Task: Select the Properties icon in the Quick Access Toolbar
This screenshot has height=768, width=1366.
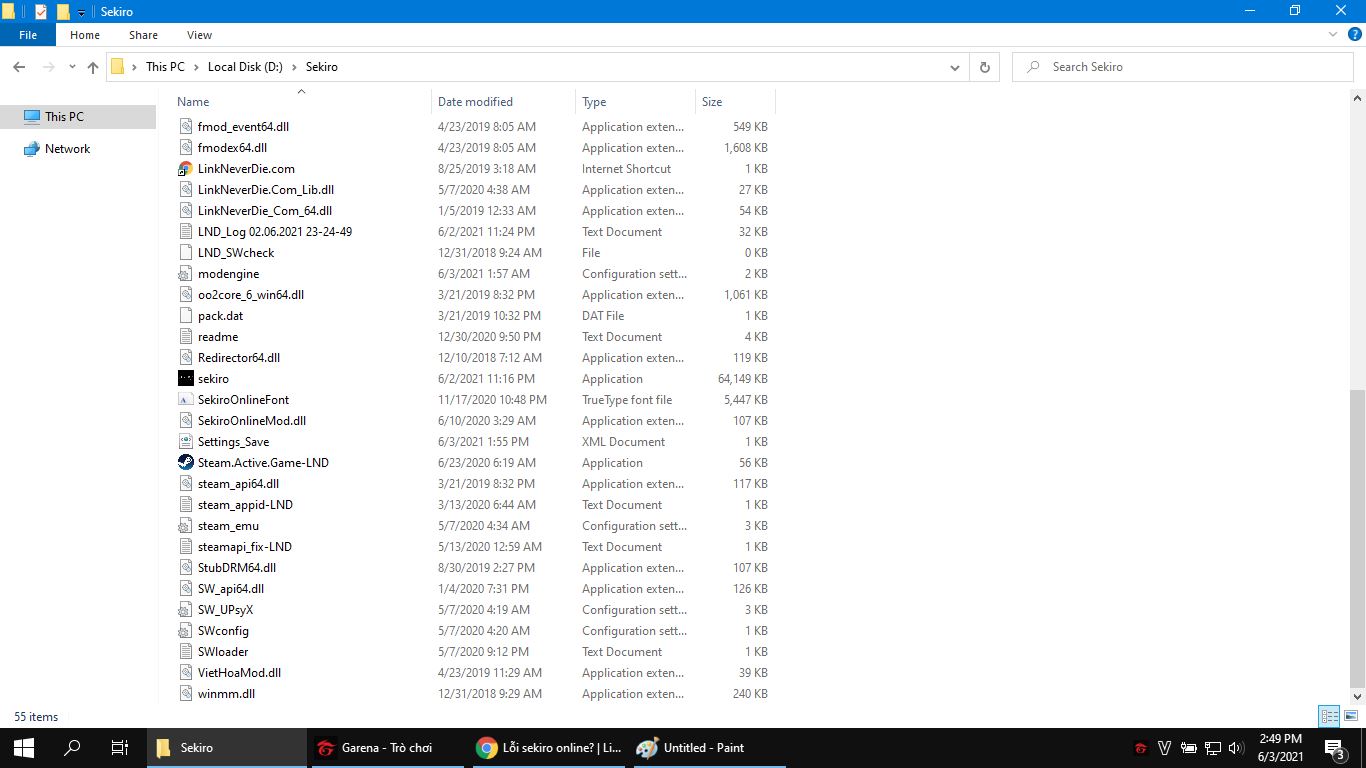Action: pos(43,11)
